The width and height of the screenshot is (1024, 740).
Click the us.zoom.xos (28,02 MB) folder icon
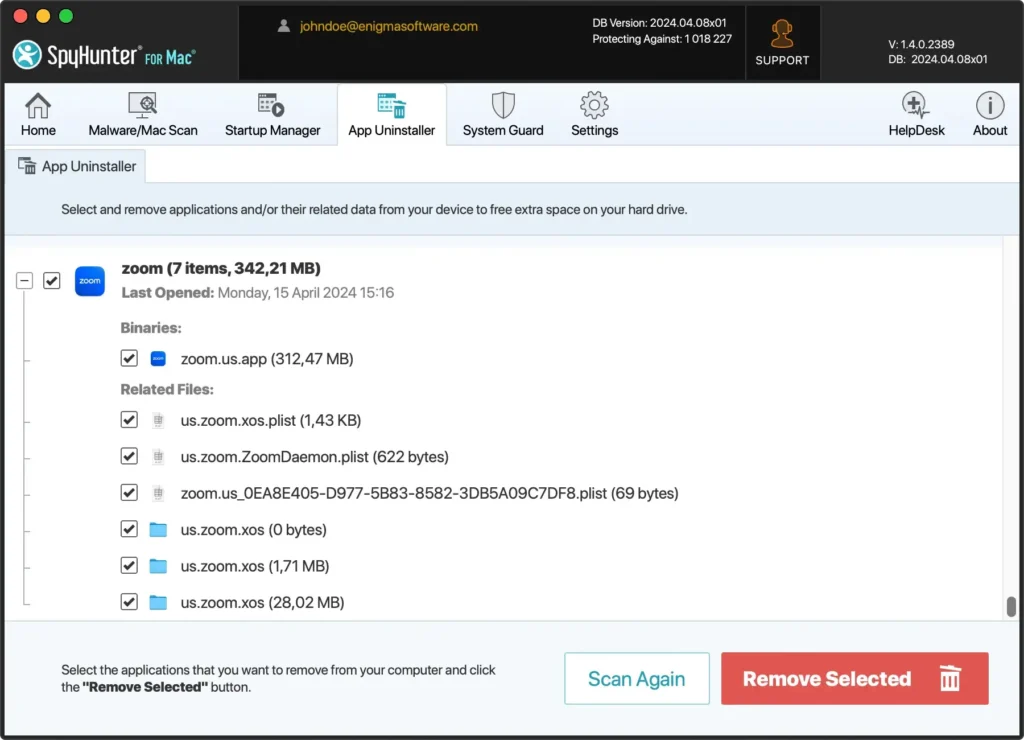point(158,602)
